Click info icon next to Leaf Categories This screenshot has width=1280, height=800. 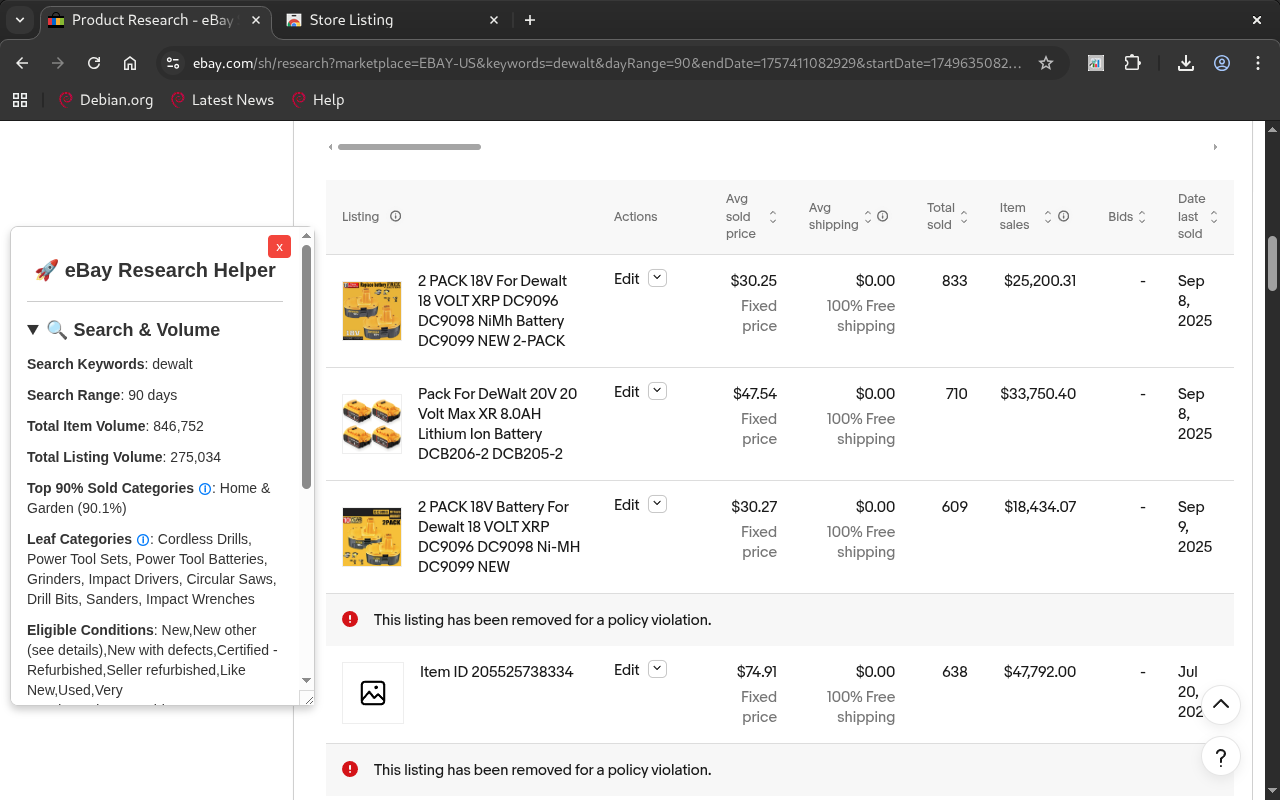click(x=143, y=540)
